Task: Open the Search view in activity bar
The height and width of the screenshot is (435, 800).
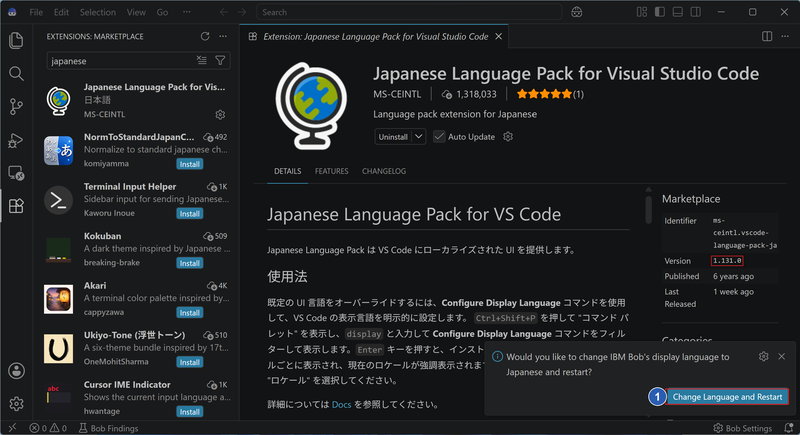Action: coord(16,73)
